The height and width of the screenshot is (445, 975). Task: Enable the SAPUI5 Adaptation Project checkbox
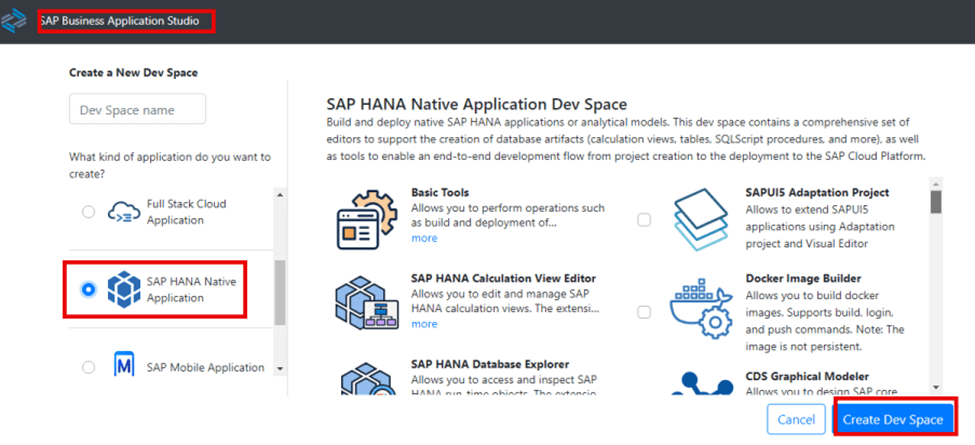click(644, 219)
